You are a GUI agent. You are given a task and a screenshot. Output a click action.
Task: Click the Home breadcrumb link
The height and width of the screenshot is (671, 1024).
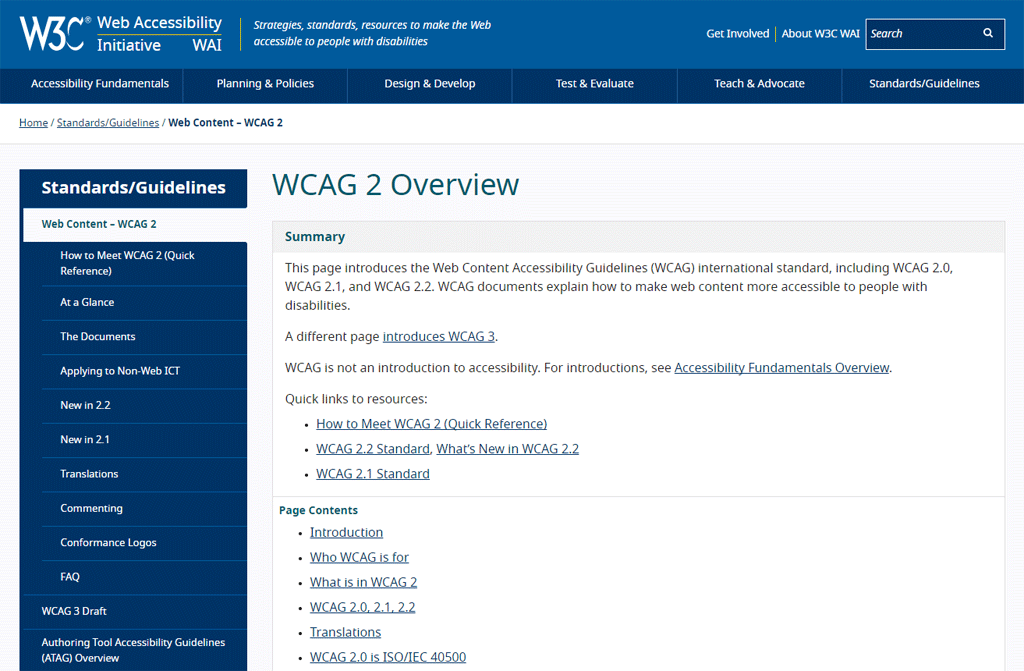pyautogui.click(x=33, y=123)
